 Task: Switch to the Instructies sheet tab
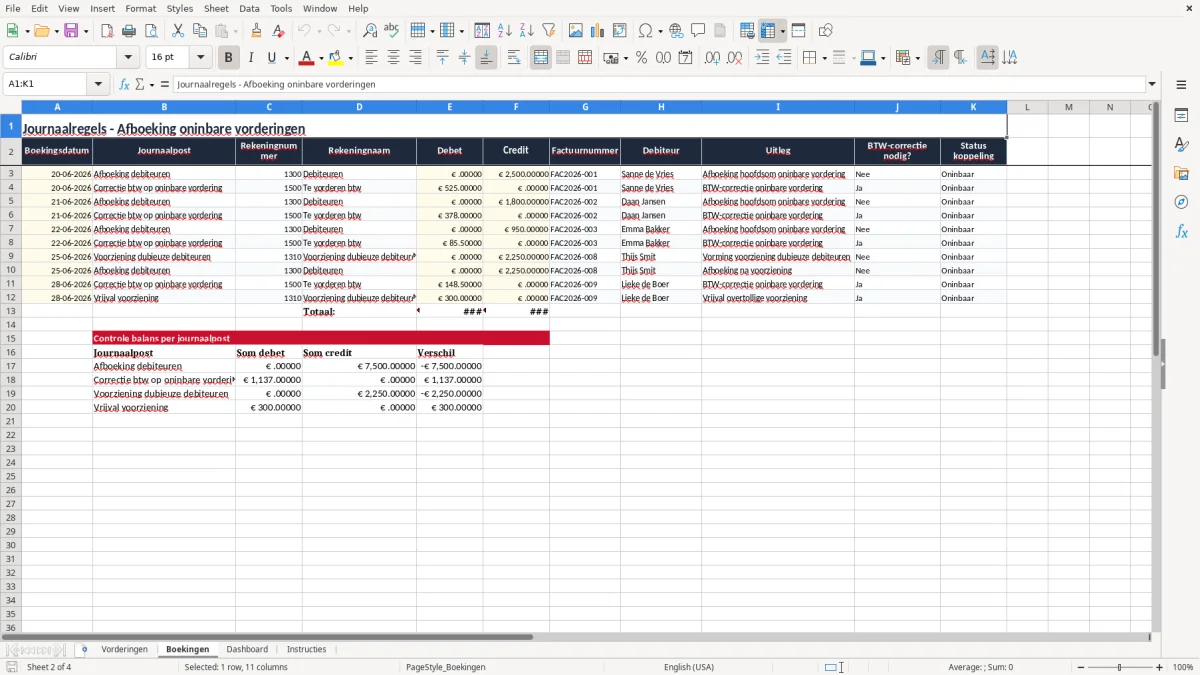pyautogui.click(x=307, y=649)
